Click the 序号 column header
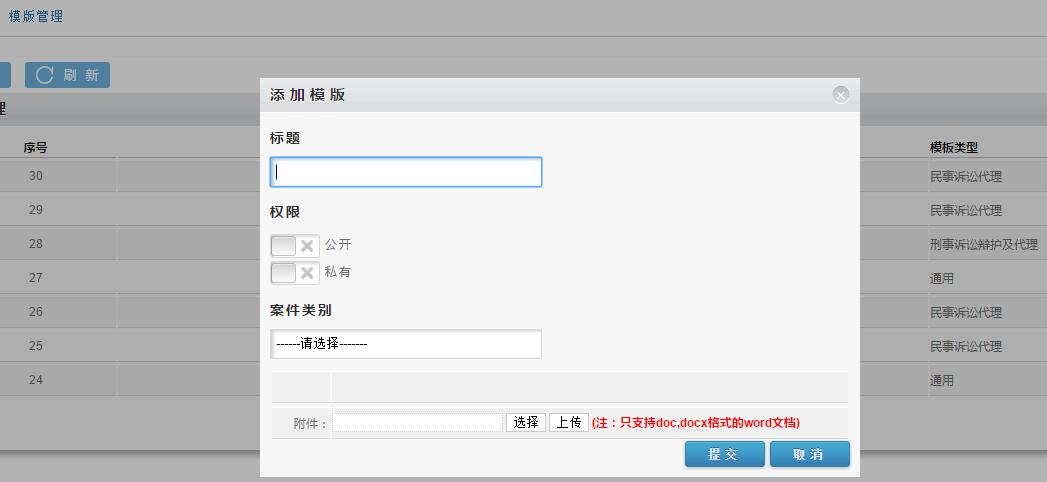Screen dimensions: 1047x482 pos(36,147)
